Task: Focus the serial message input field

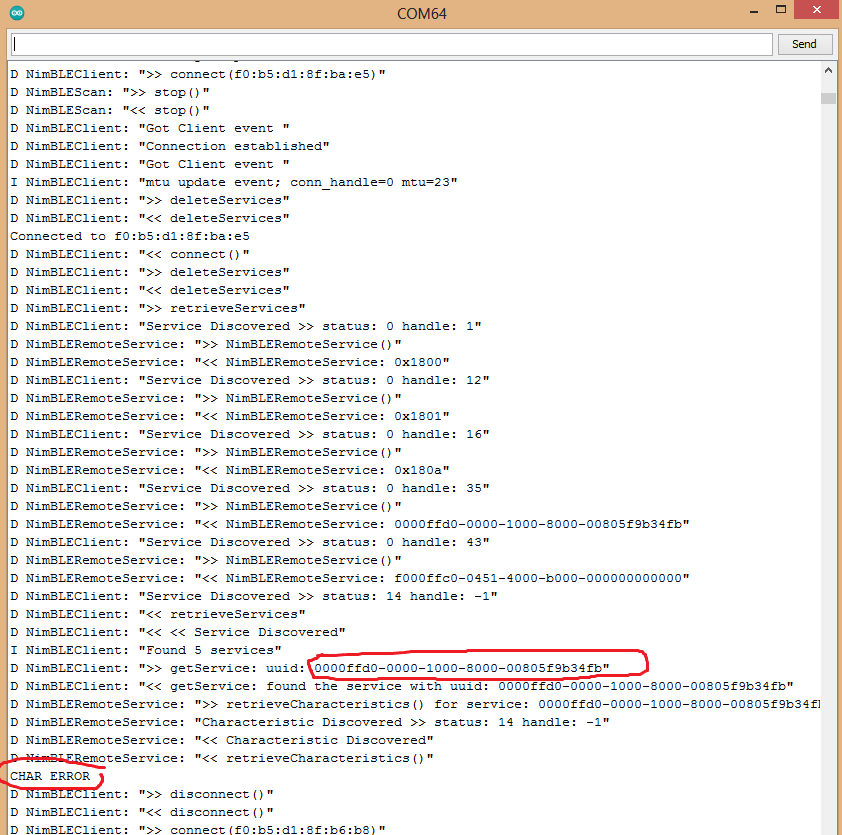Action: (391, 44)
